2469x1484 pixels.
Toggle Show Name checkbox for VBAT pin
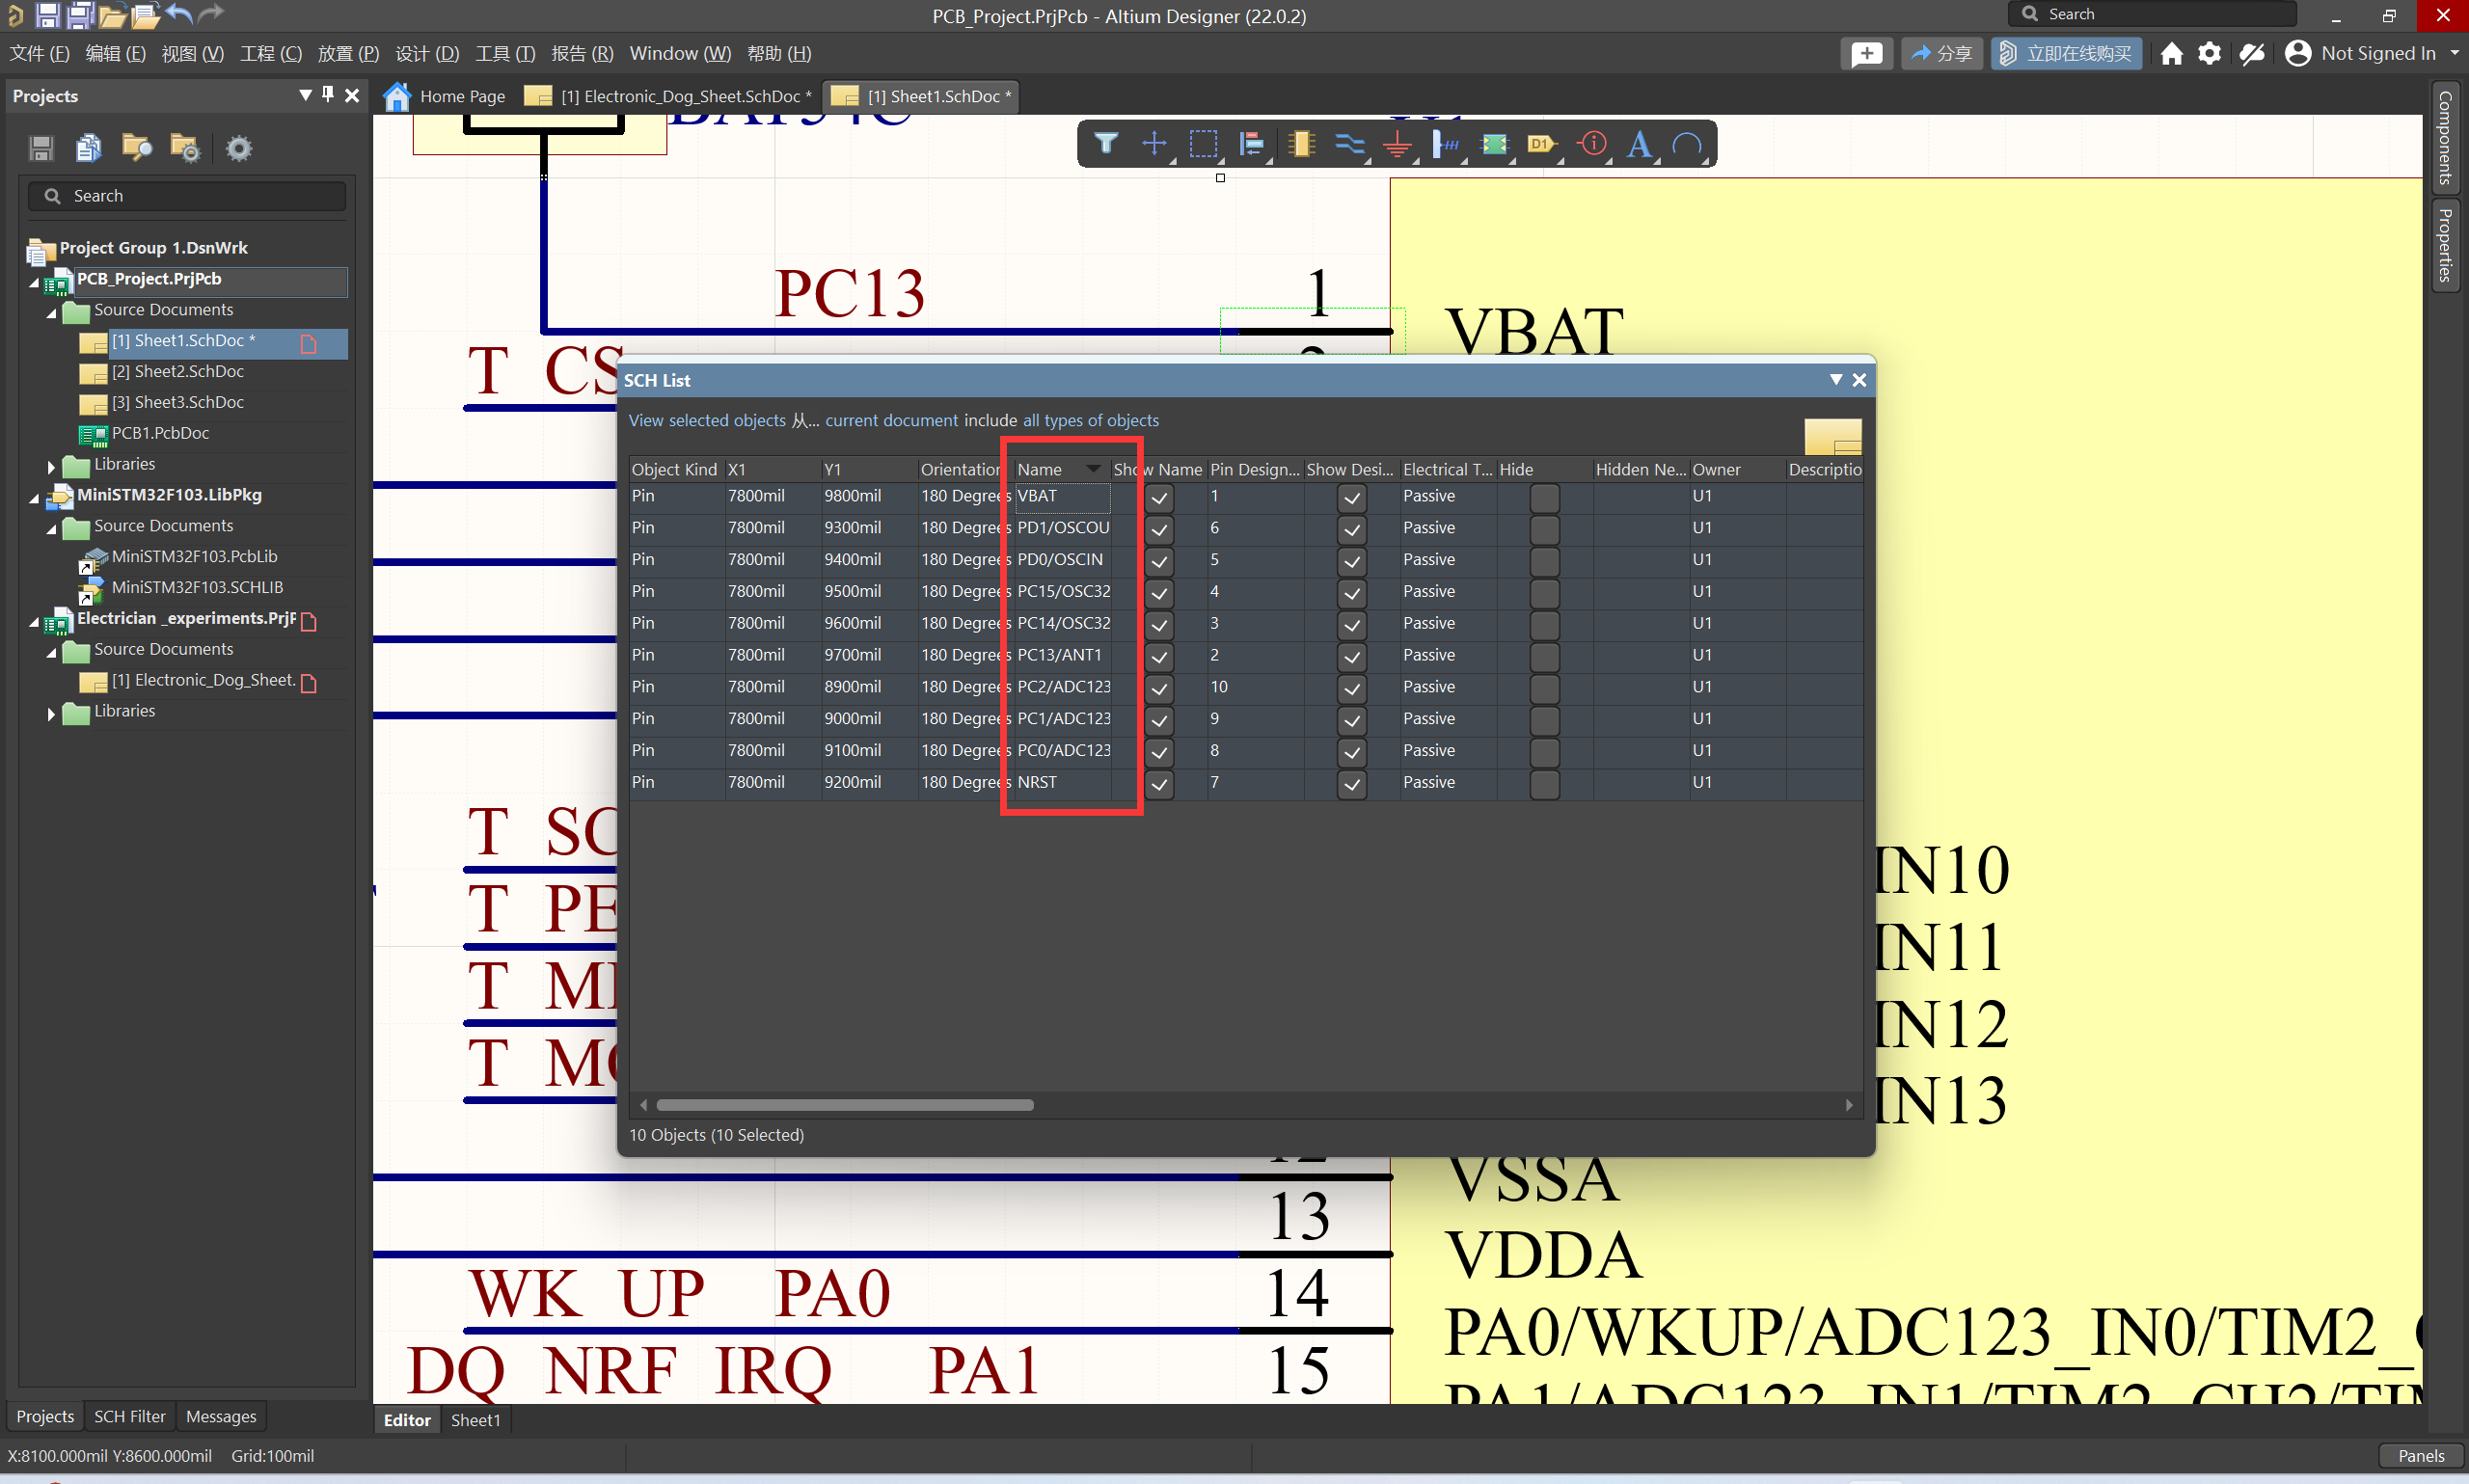click(x=1159, y=498)
